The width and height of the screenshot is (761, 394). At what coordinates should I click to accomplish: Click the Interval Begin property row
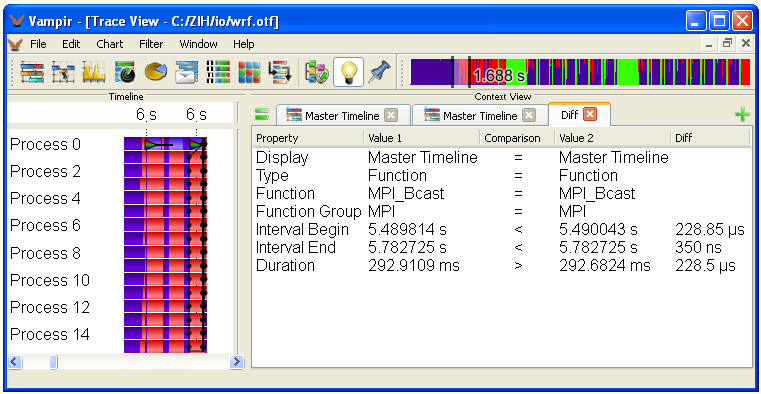click(501, 230)
